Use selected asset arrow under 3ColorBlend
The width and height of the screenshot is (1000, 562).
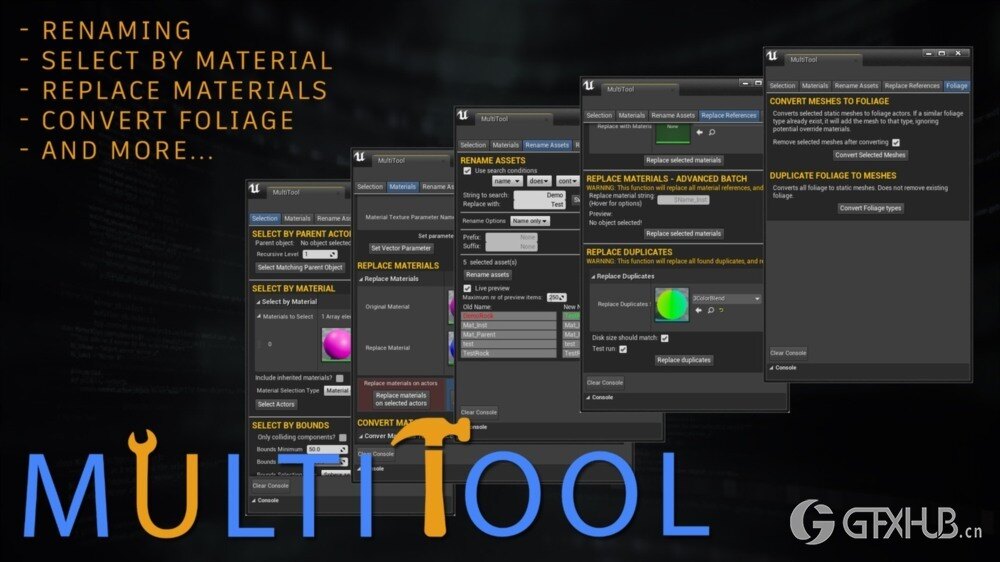698,310
